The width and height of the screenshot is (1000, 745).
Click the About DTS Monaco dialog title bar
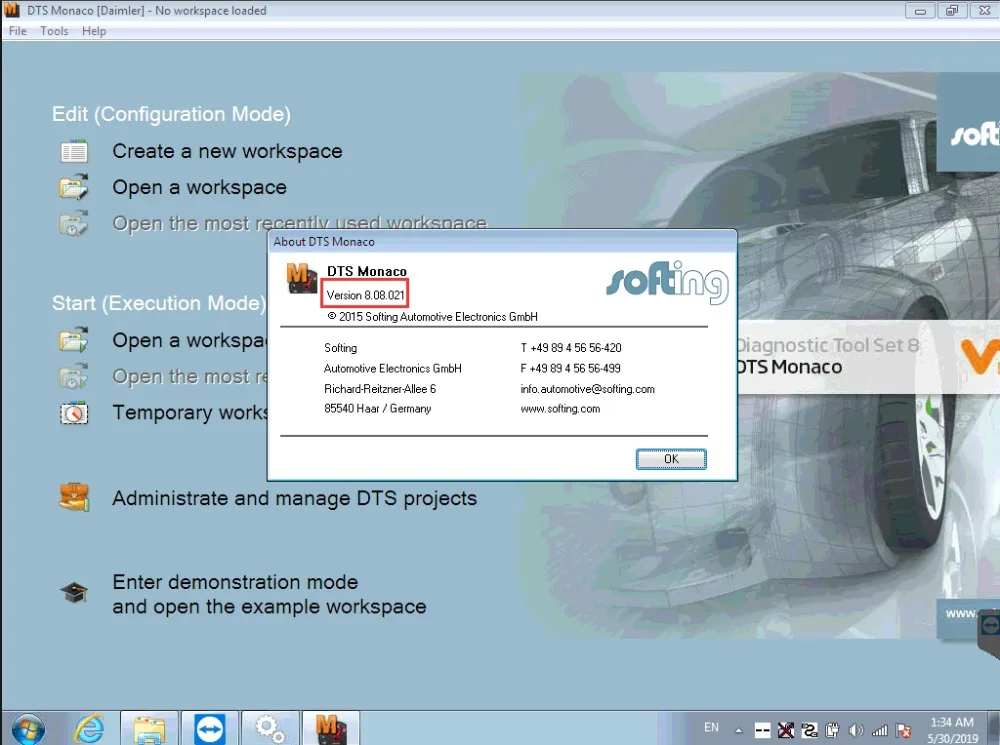[x=502, y=242]
